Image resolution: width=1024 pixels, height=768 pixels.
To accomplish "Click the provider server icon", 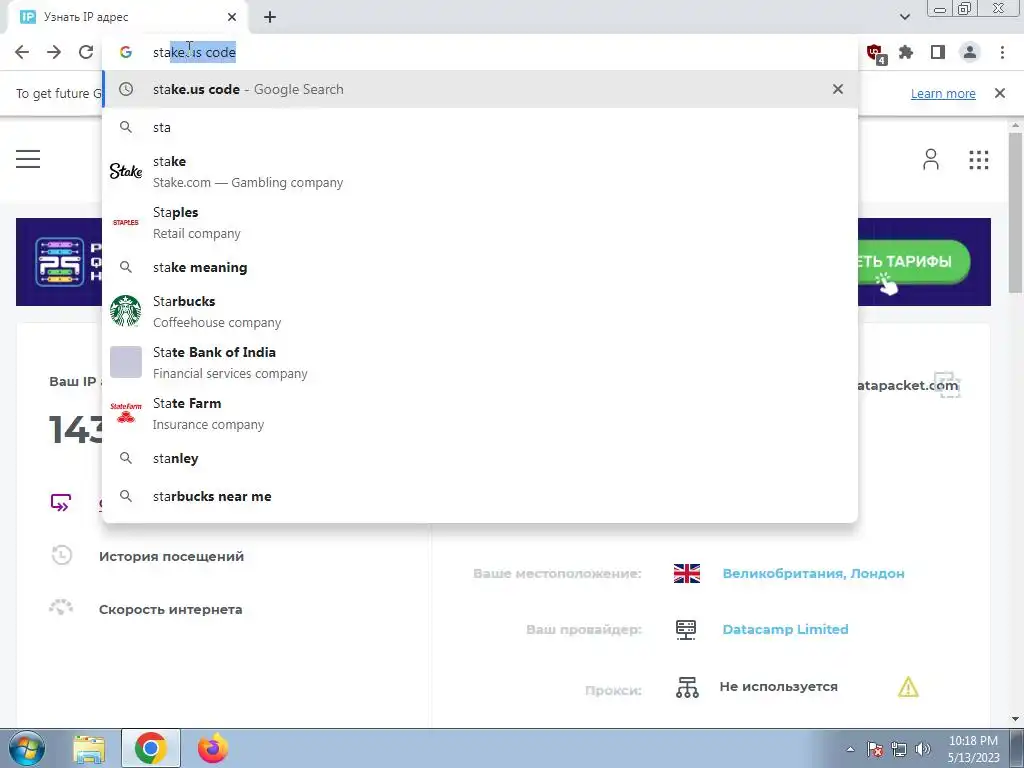I will [x=686, y=630].
